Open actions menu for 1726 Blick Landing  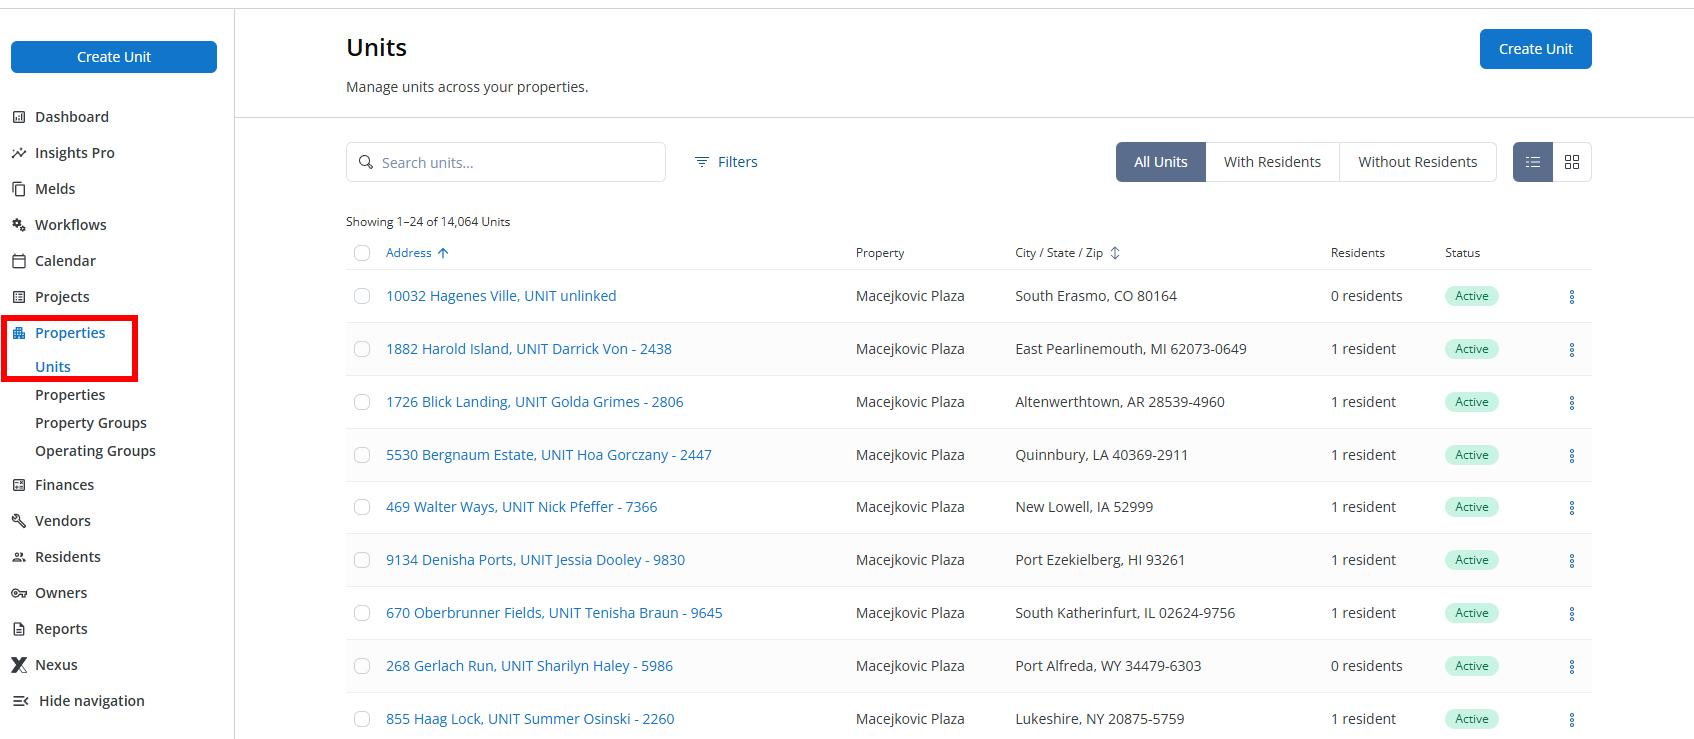pyautogui.click(x=1572, y=403)
